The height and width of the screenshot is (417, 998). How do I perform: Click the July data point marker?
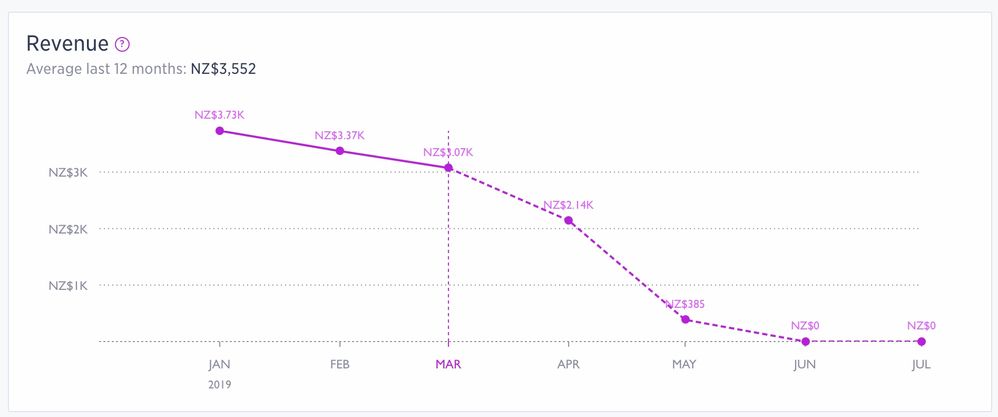(x=921, y=341)
